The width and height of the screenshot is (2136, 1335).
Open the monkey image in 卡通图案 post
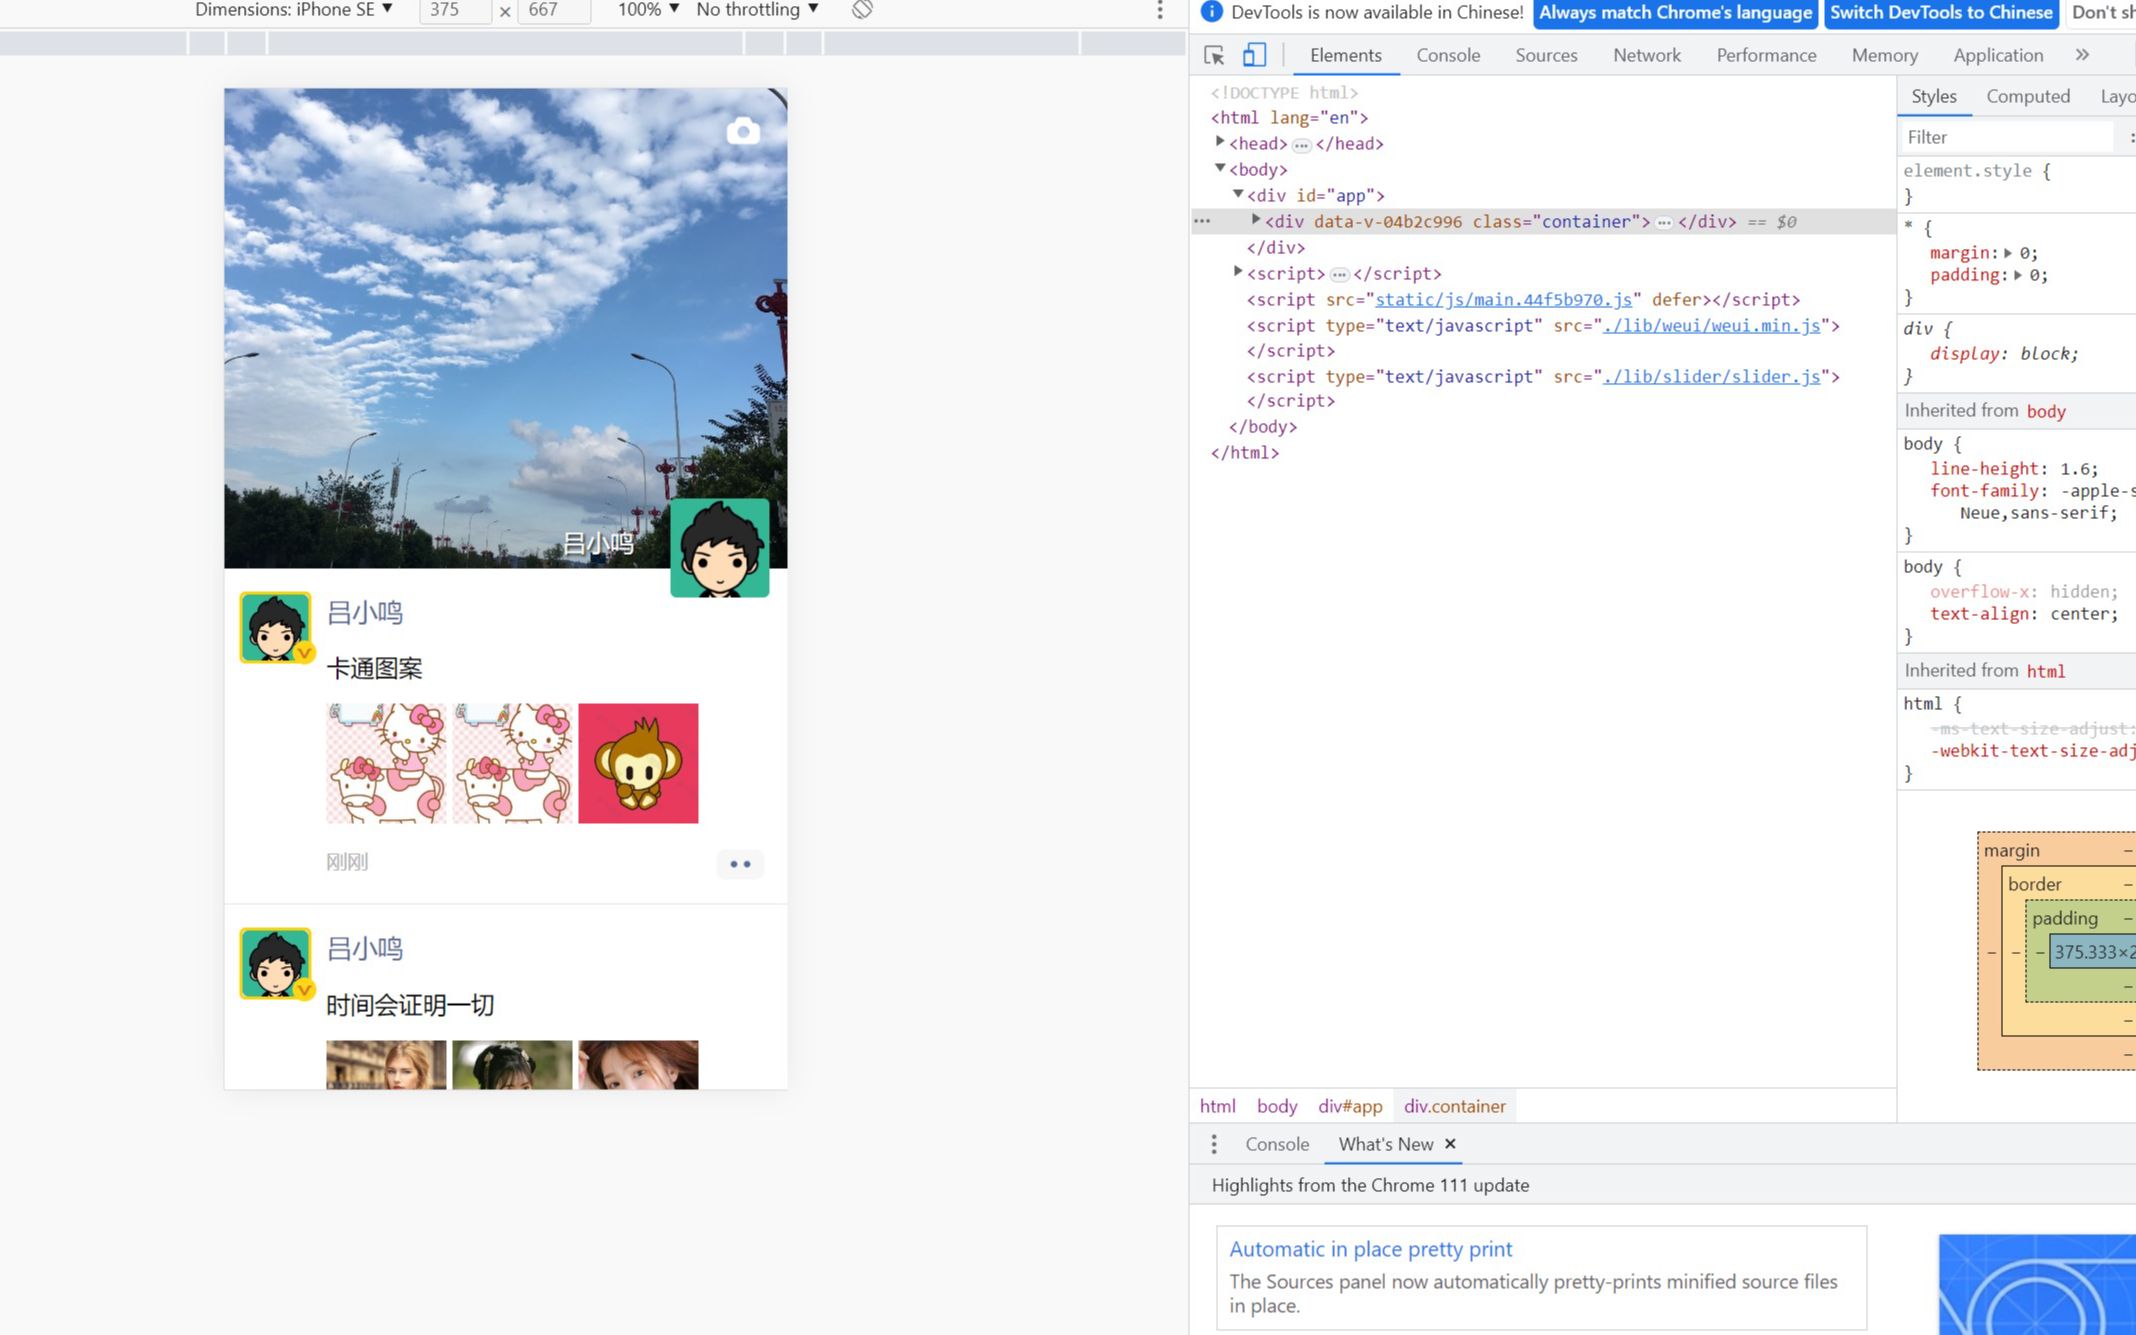click(638, 763)
